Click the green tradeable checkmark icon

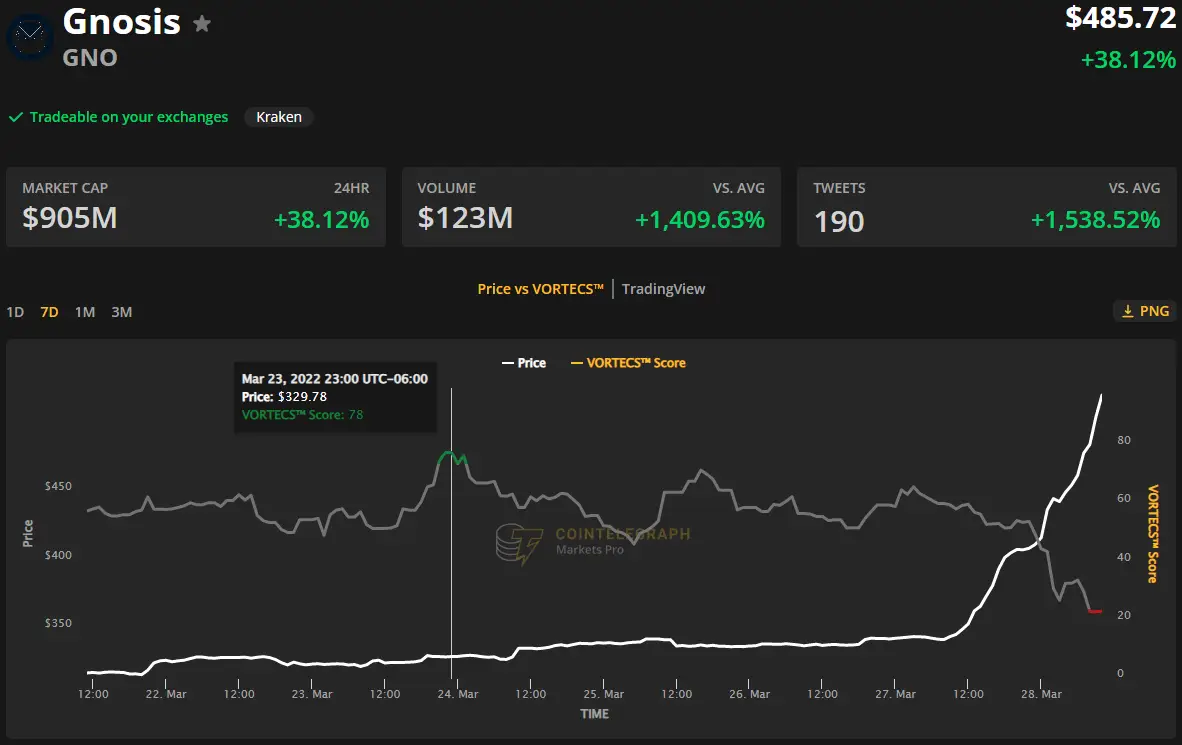click(x=16, y=117)
